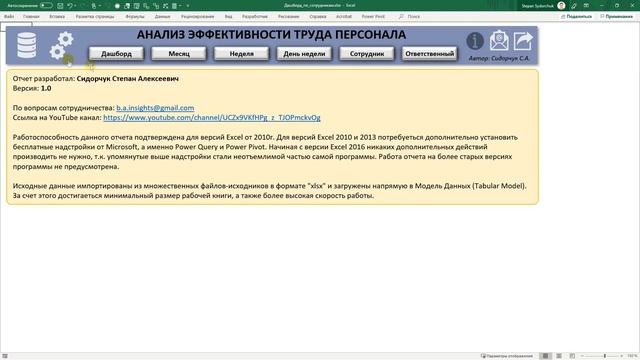Open the Справка ribbon tab
Viewport: 640px width, 360px height.
pyautogui.click(x=318, y=16)
